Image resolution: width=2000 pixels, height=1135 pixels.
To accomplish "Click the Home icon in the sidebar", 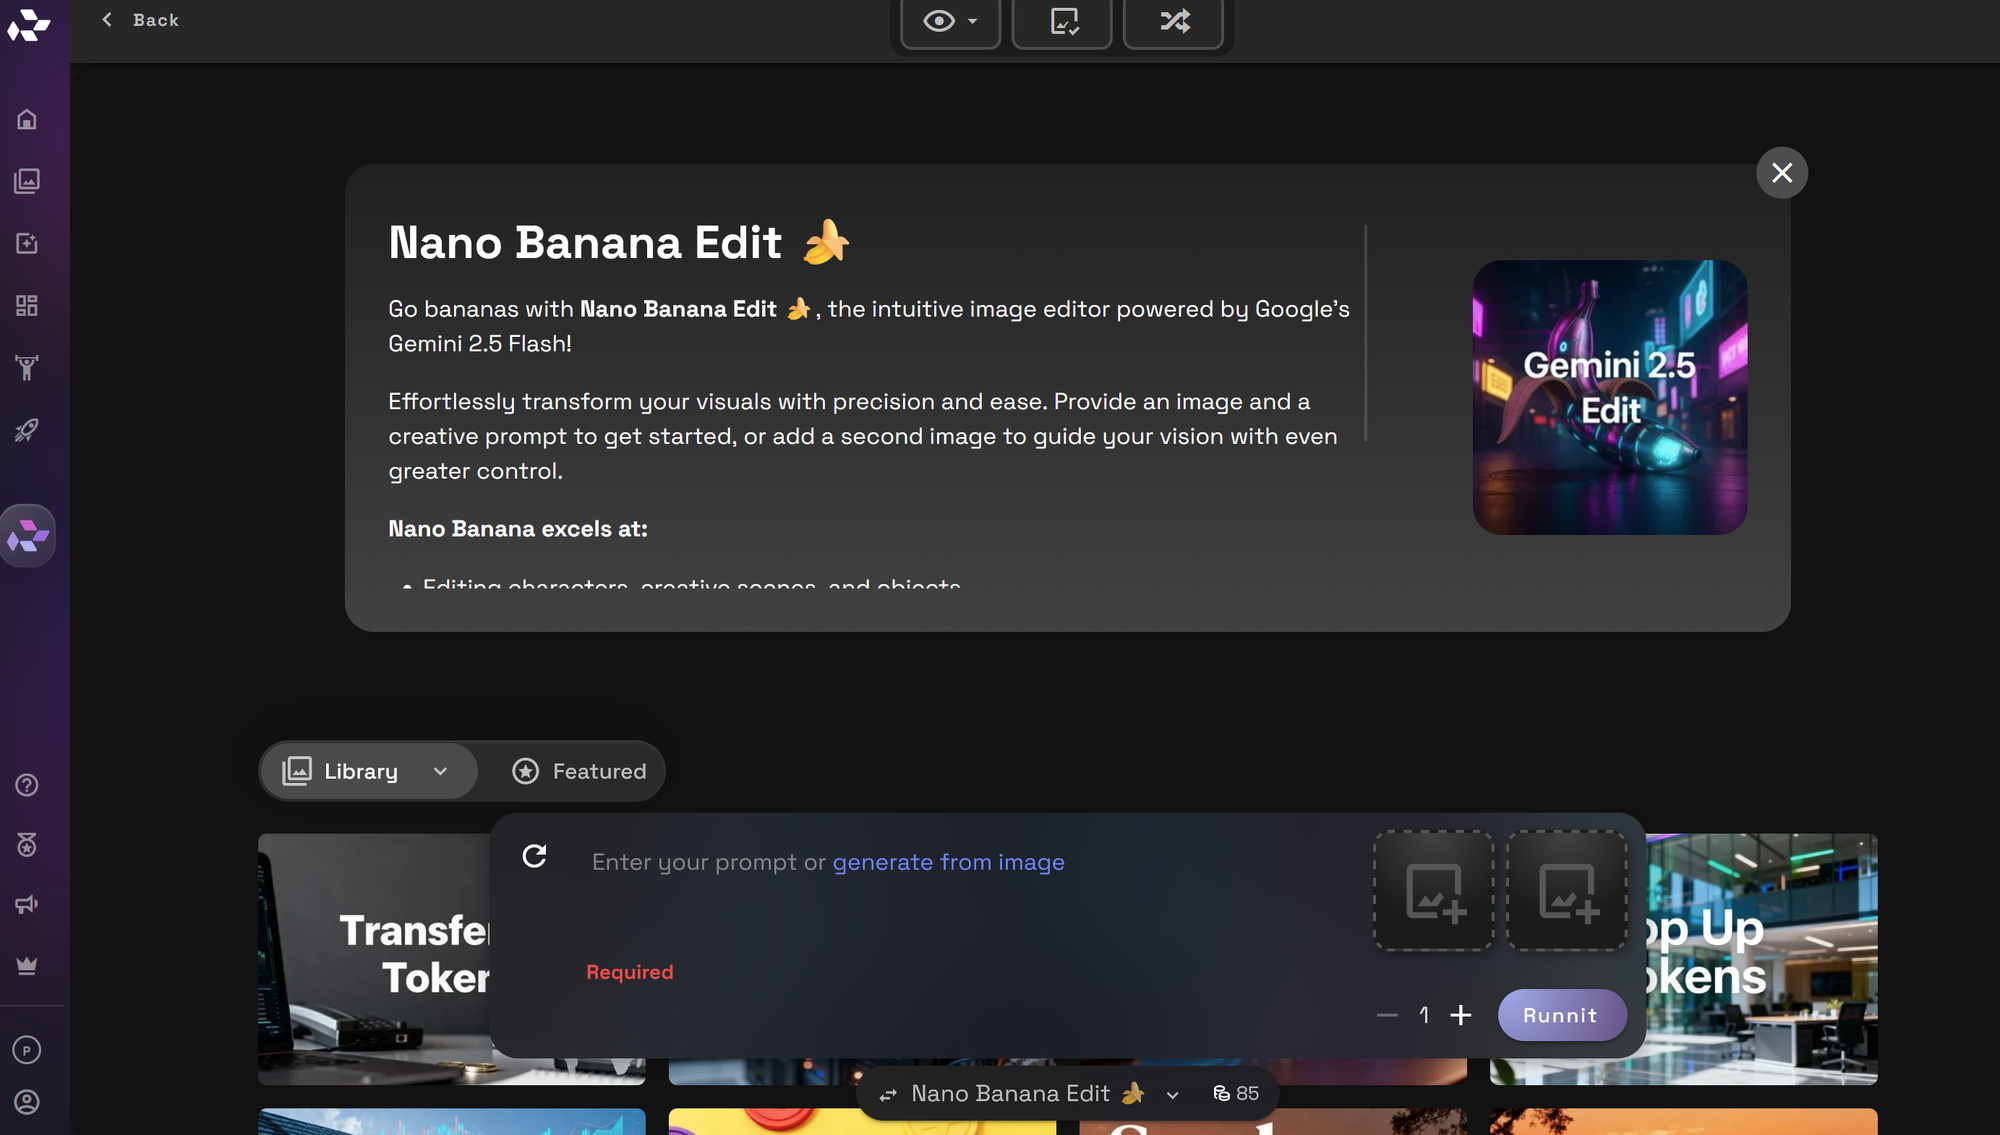I will click(x=27, y=120).
